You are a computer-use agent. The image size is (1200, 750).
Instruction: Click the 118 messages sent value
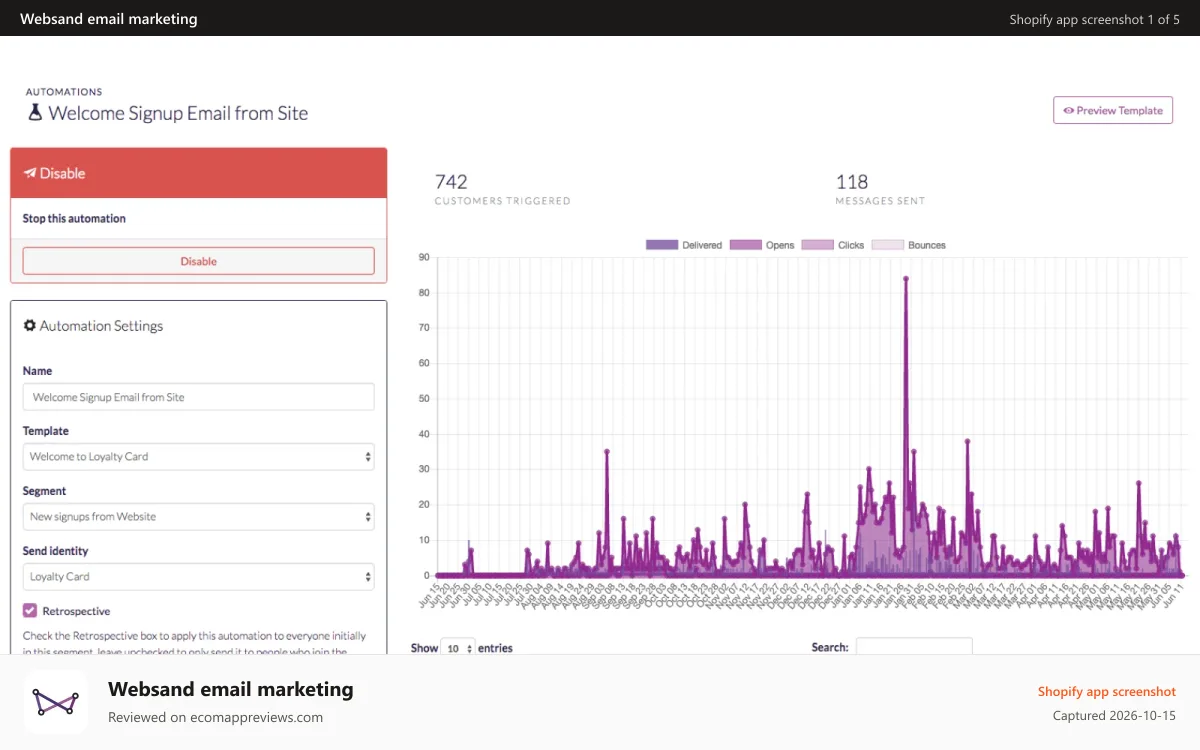(x=852, y=182)
